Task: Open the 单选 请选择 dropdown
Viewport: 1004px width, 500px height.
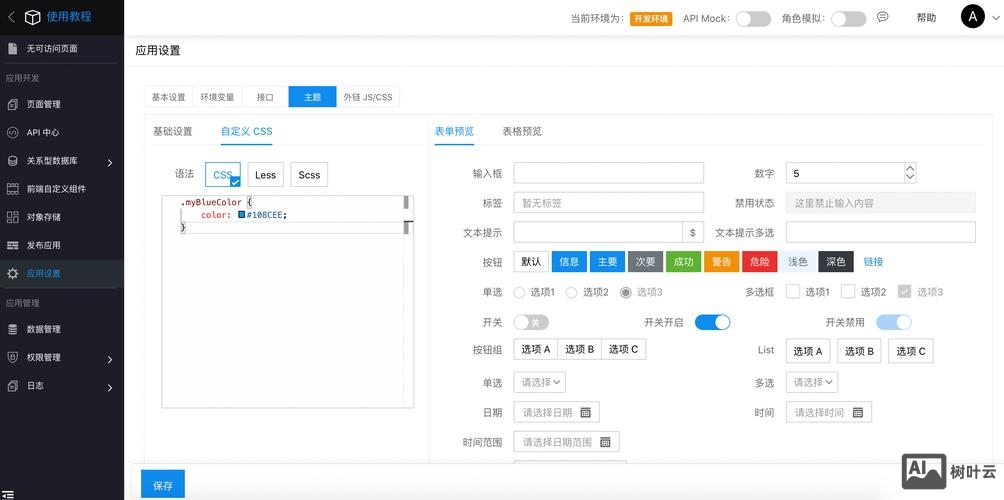Action: click(540, 382)
